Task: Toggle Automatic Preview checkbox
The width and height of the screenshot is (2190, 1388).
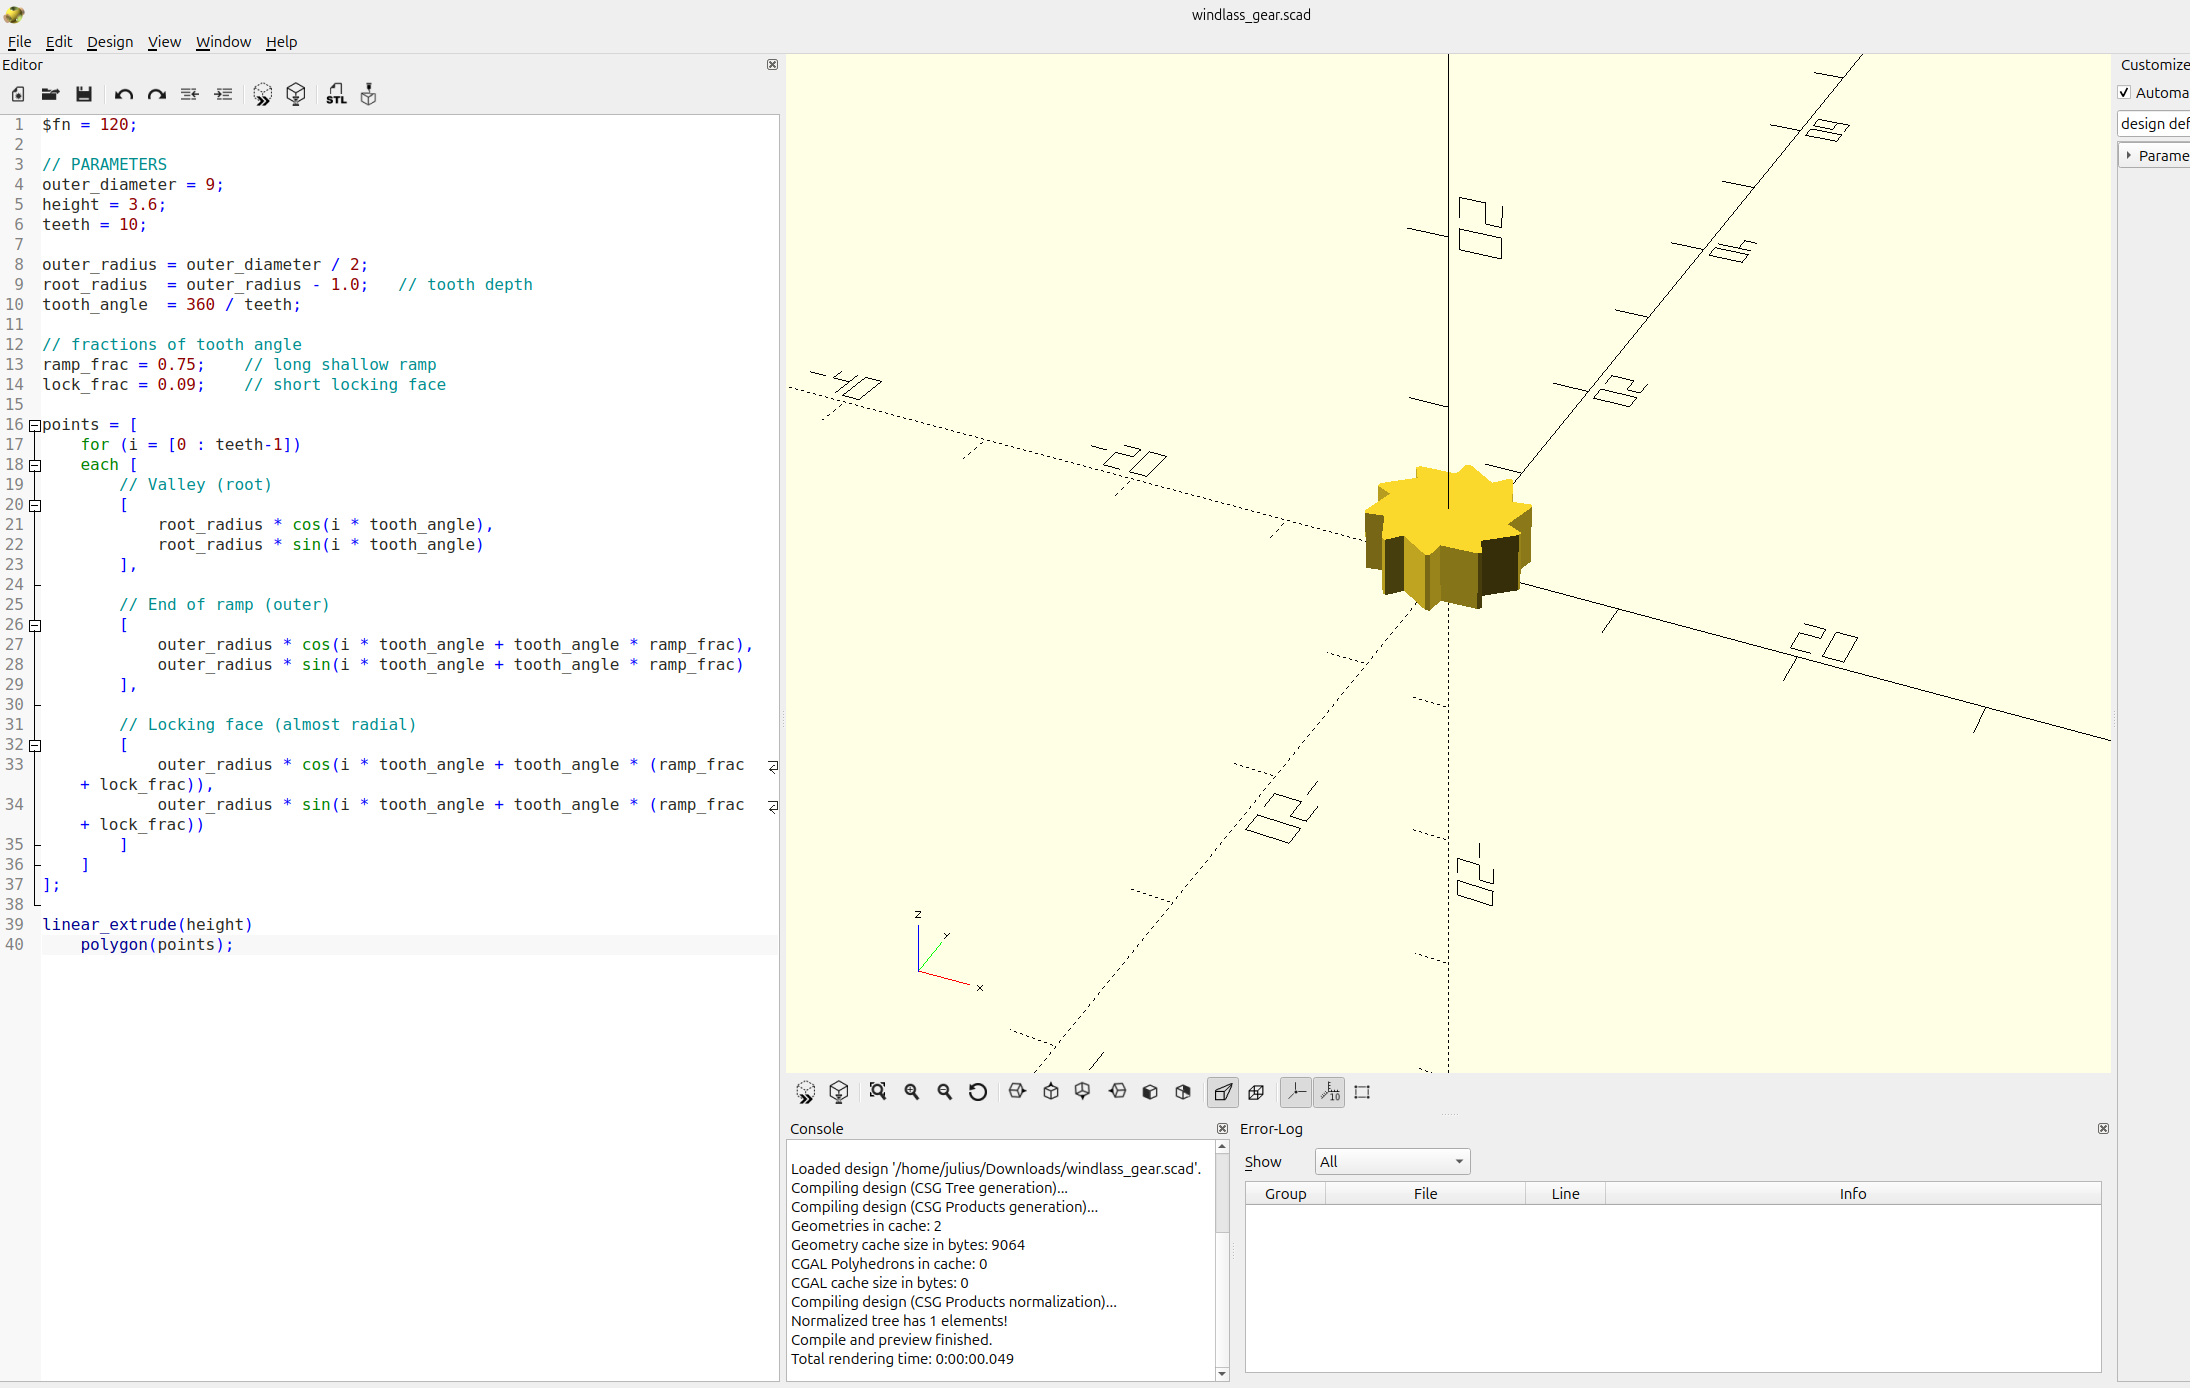Action: (2125, 93)
